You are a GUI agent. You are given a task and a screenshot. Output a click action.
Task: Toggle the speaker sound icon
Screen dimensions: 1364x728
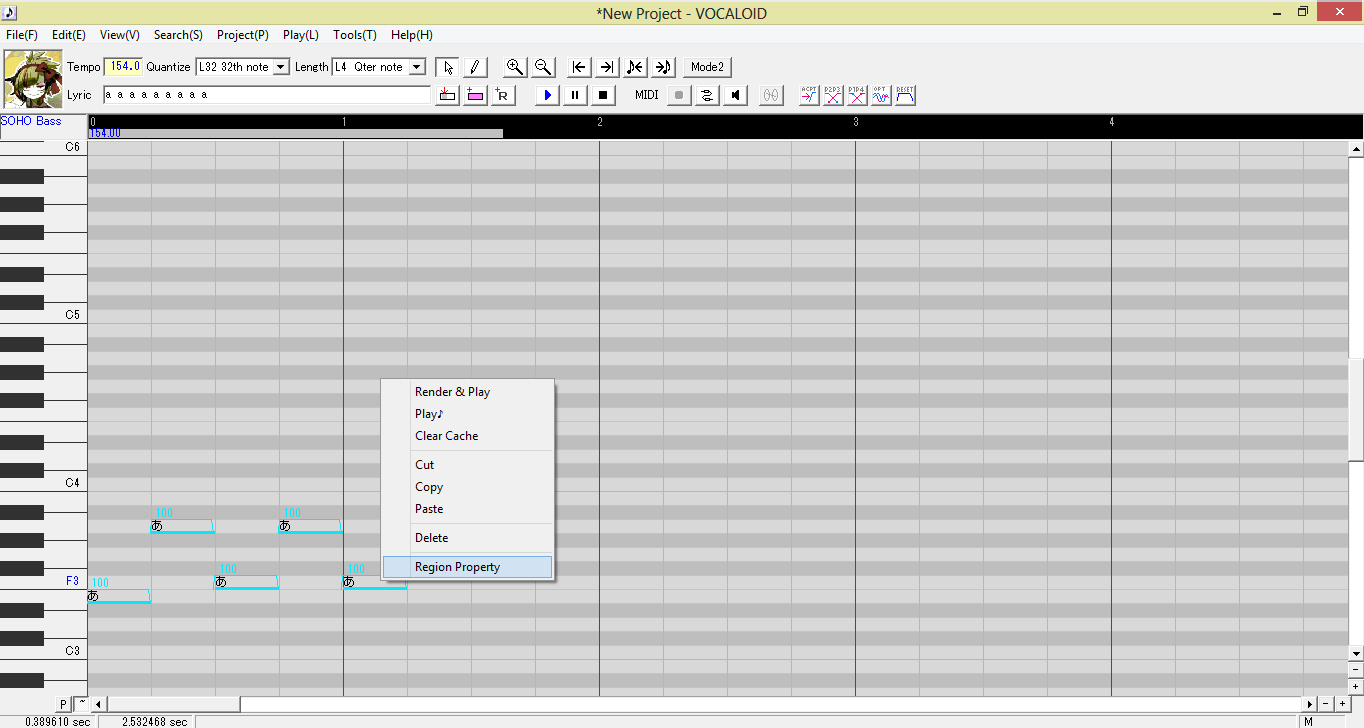pyautogui.click(x=735, y=95)
